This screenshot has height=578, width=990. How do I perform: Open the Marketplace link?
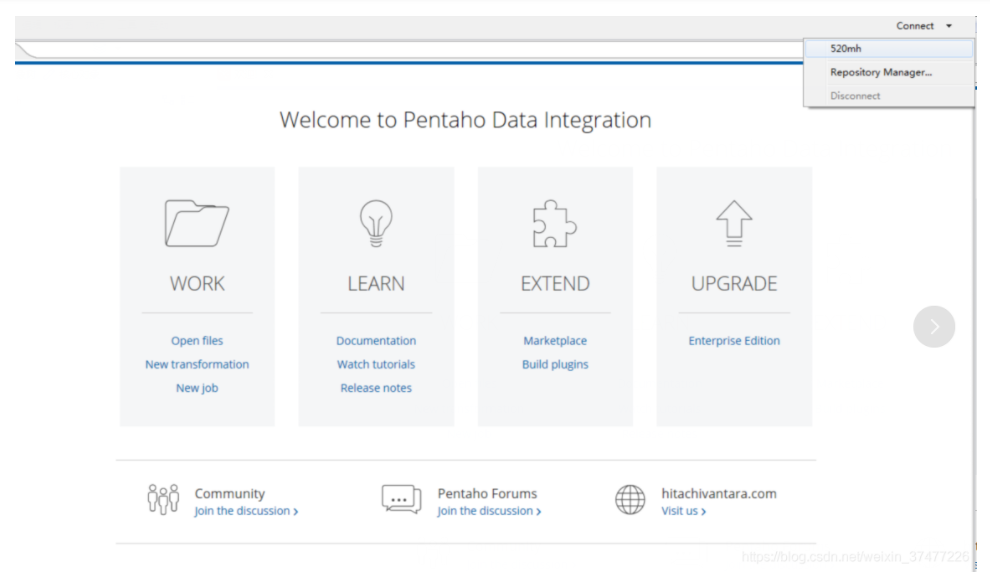click(555, 340)
